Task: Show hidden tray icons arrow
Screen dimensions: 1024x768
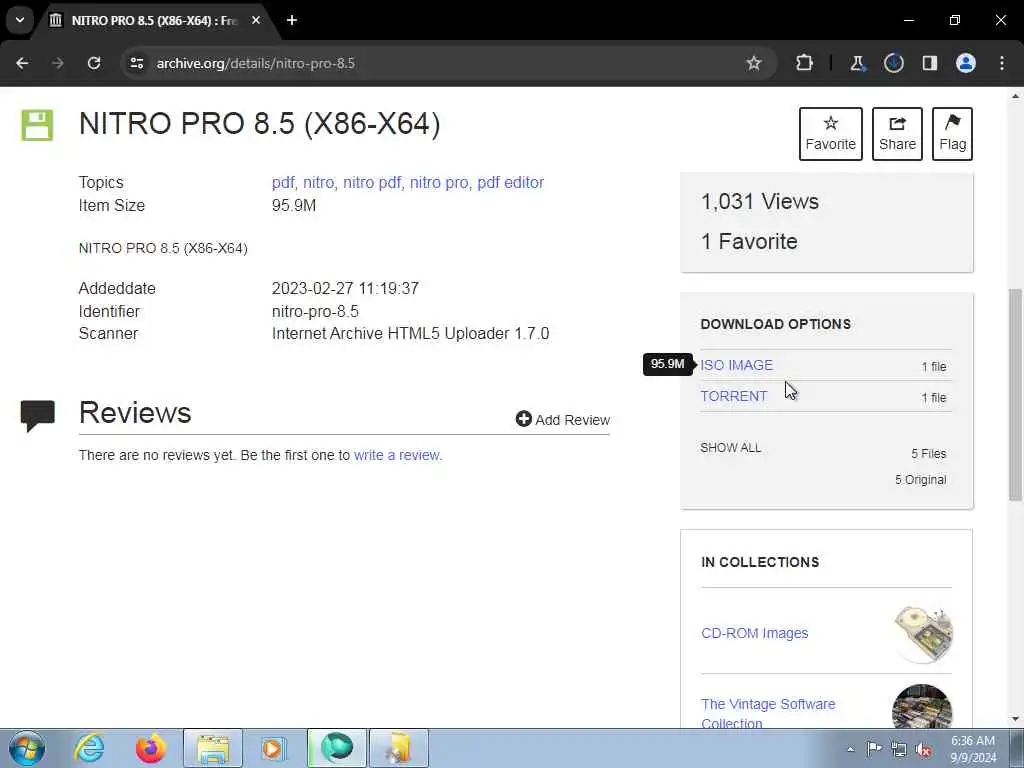Action: [850, 749]
